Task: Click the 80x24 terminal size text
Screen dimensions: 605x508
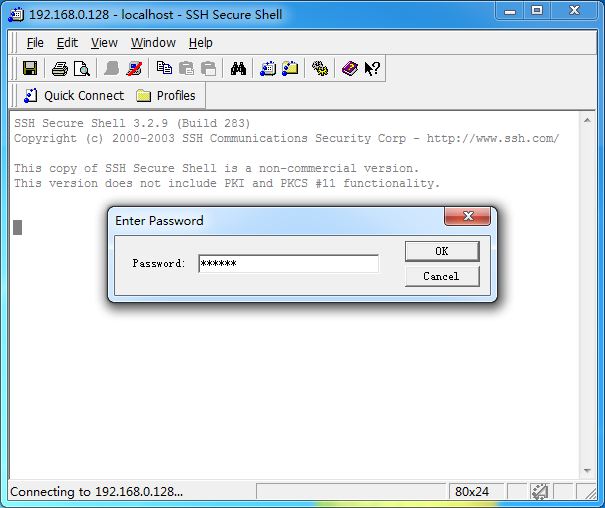Action: (471, 492)
